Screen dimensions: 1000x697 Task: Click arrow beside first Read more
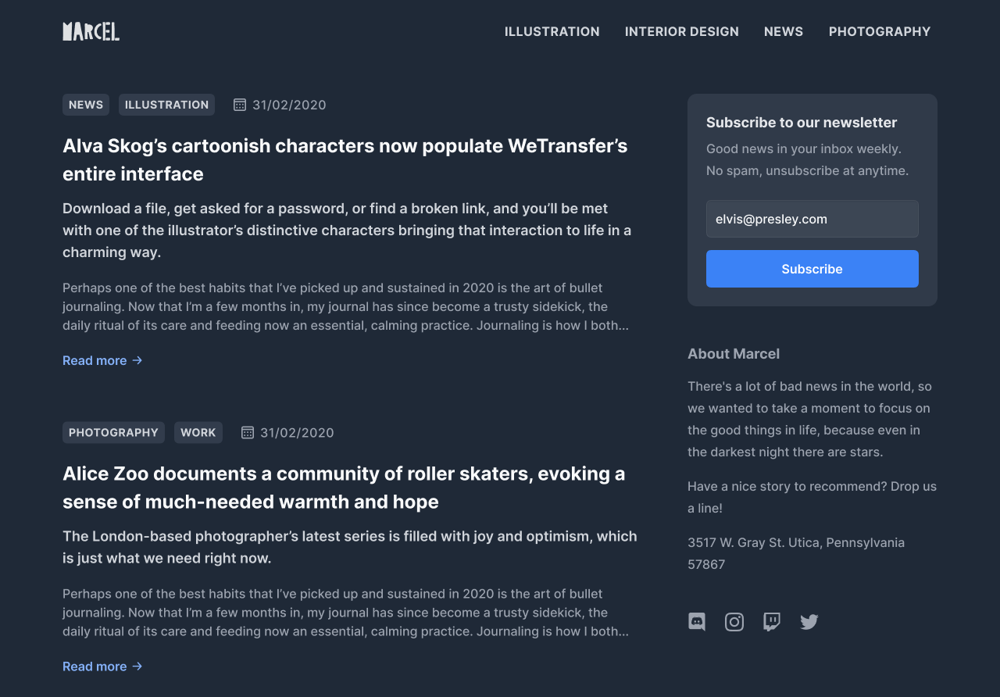point(137,360)
